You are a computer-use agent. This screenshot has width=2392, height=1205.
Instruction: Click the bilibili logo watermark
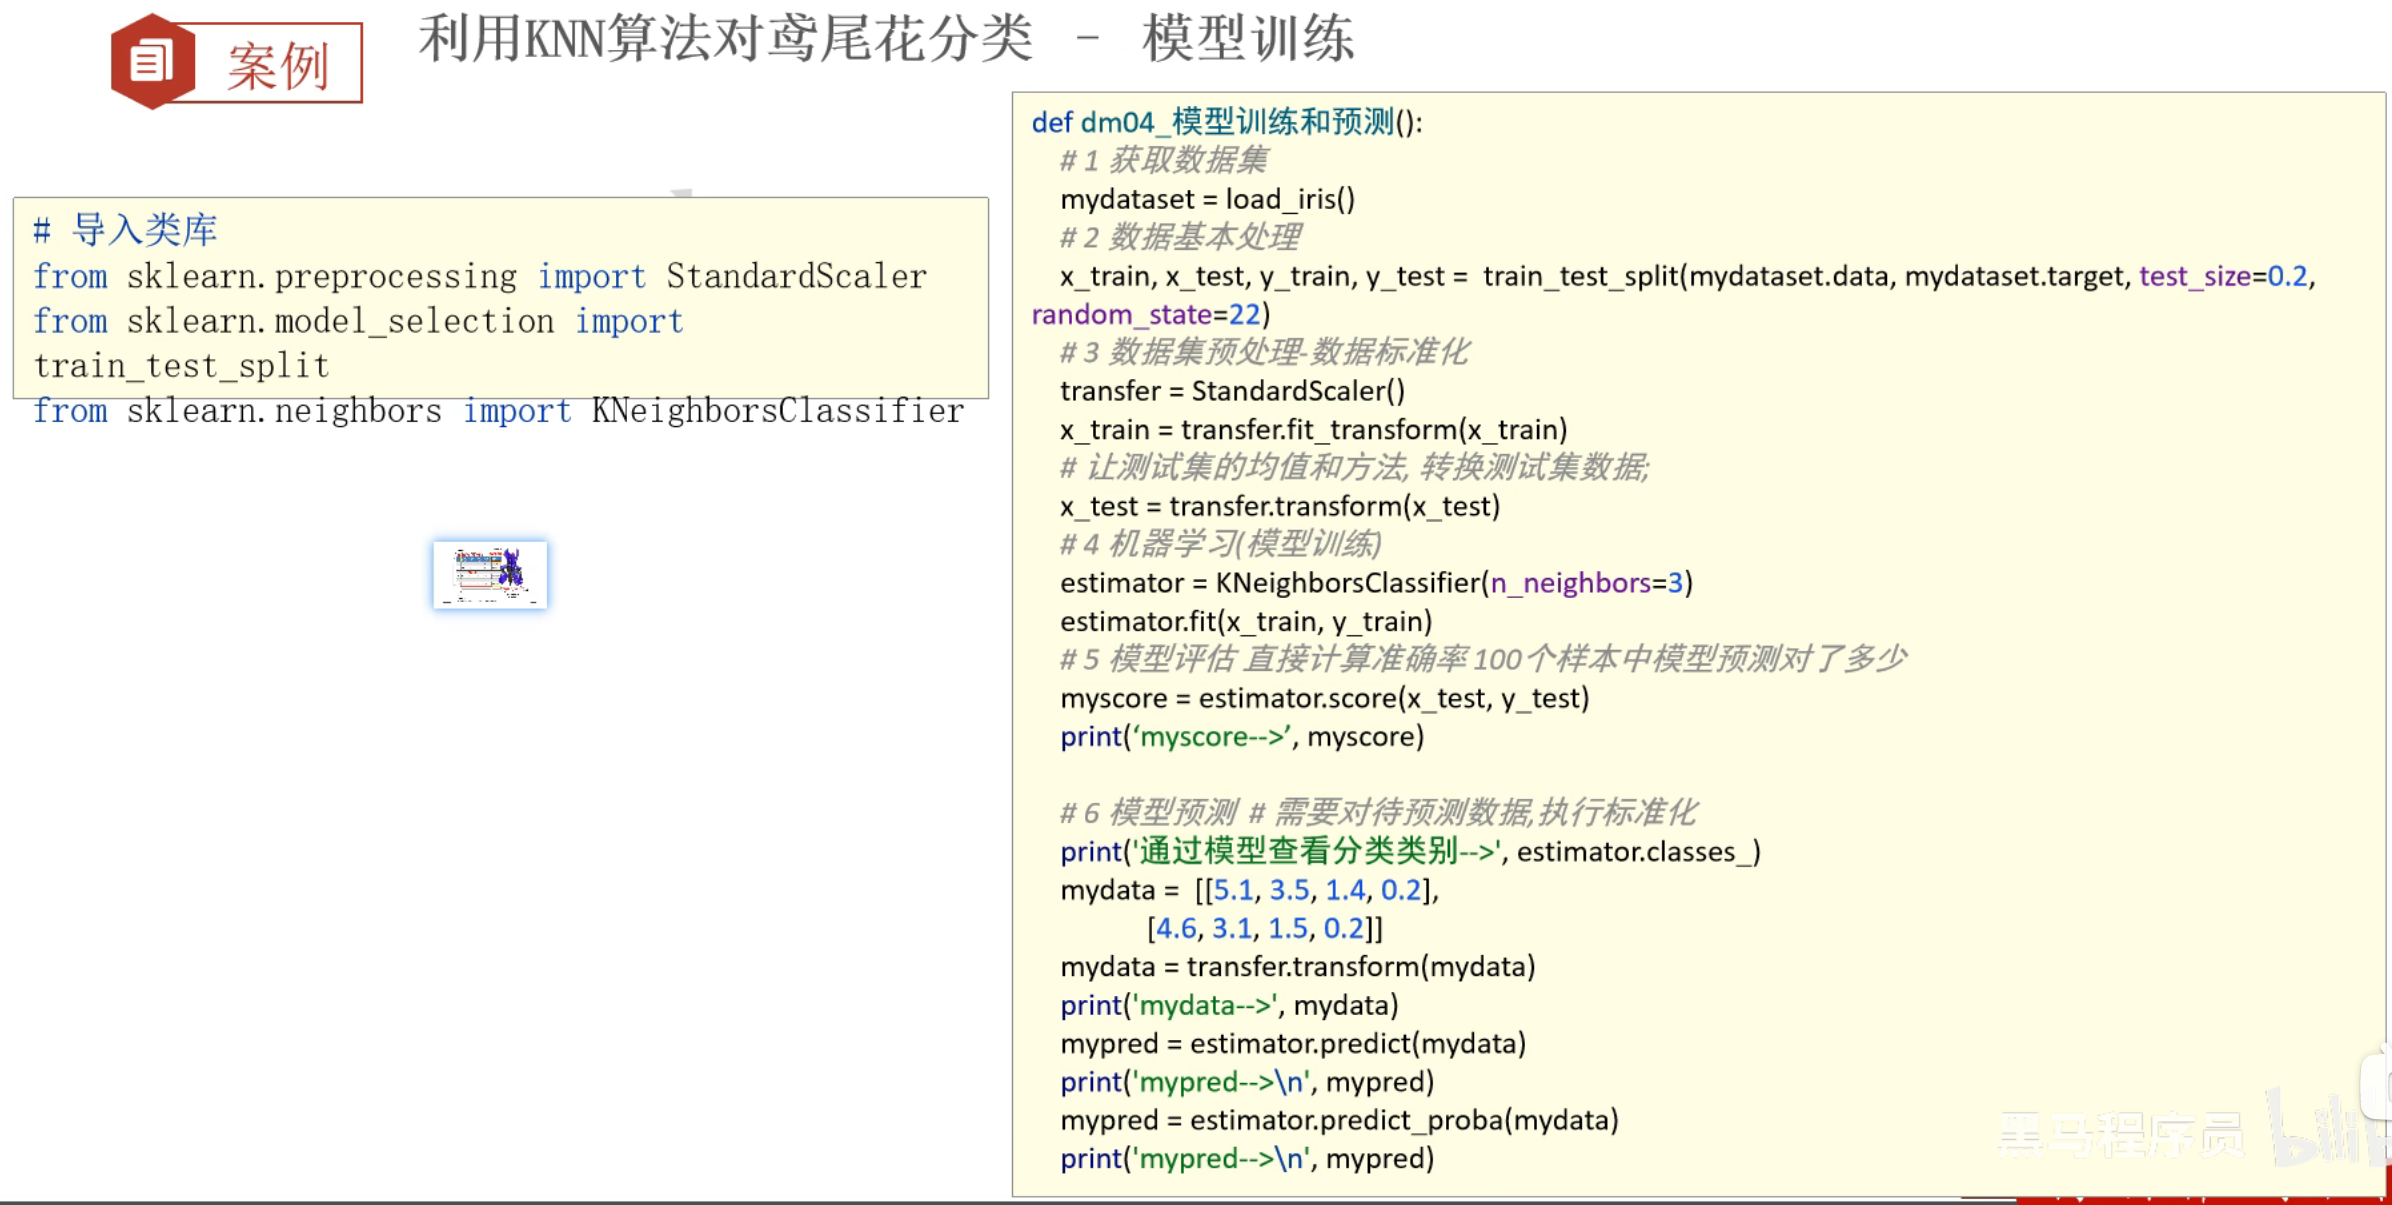pos(2320,1130)
